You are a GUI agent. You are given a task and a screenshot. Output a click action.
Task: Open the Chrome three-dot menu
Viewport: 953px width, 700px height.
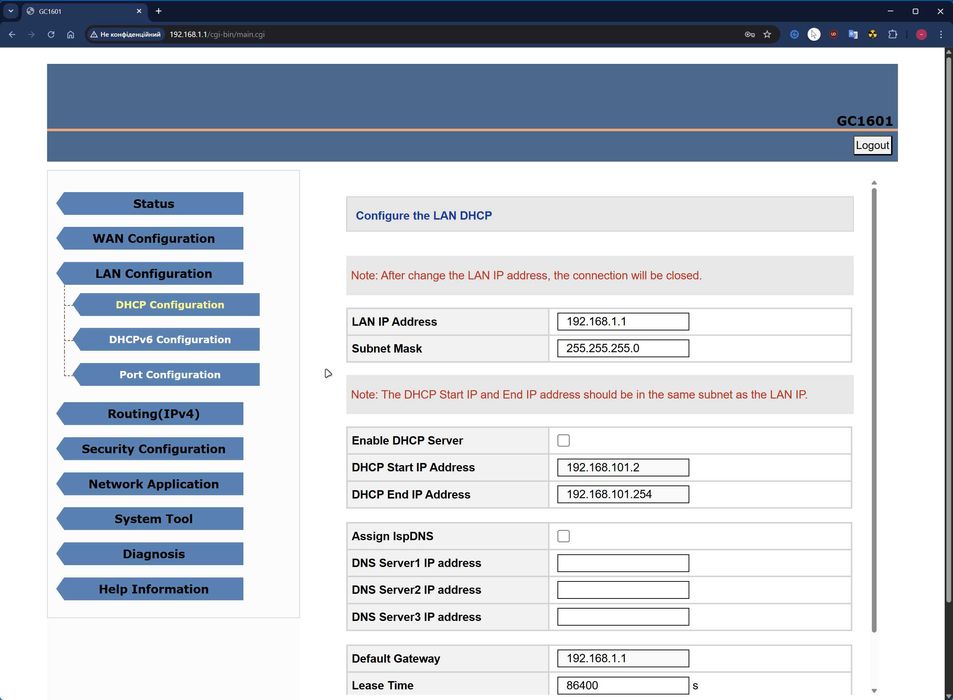pos(941,35)
